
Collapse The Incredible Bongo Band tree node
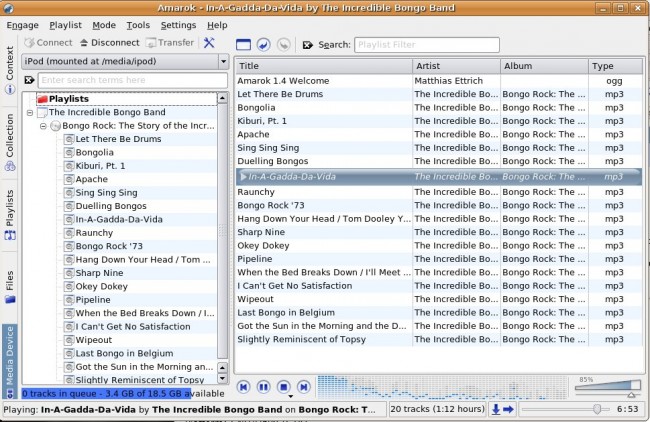pos(30,112)
